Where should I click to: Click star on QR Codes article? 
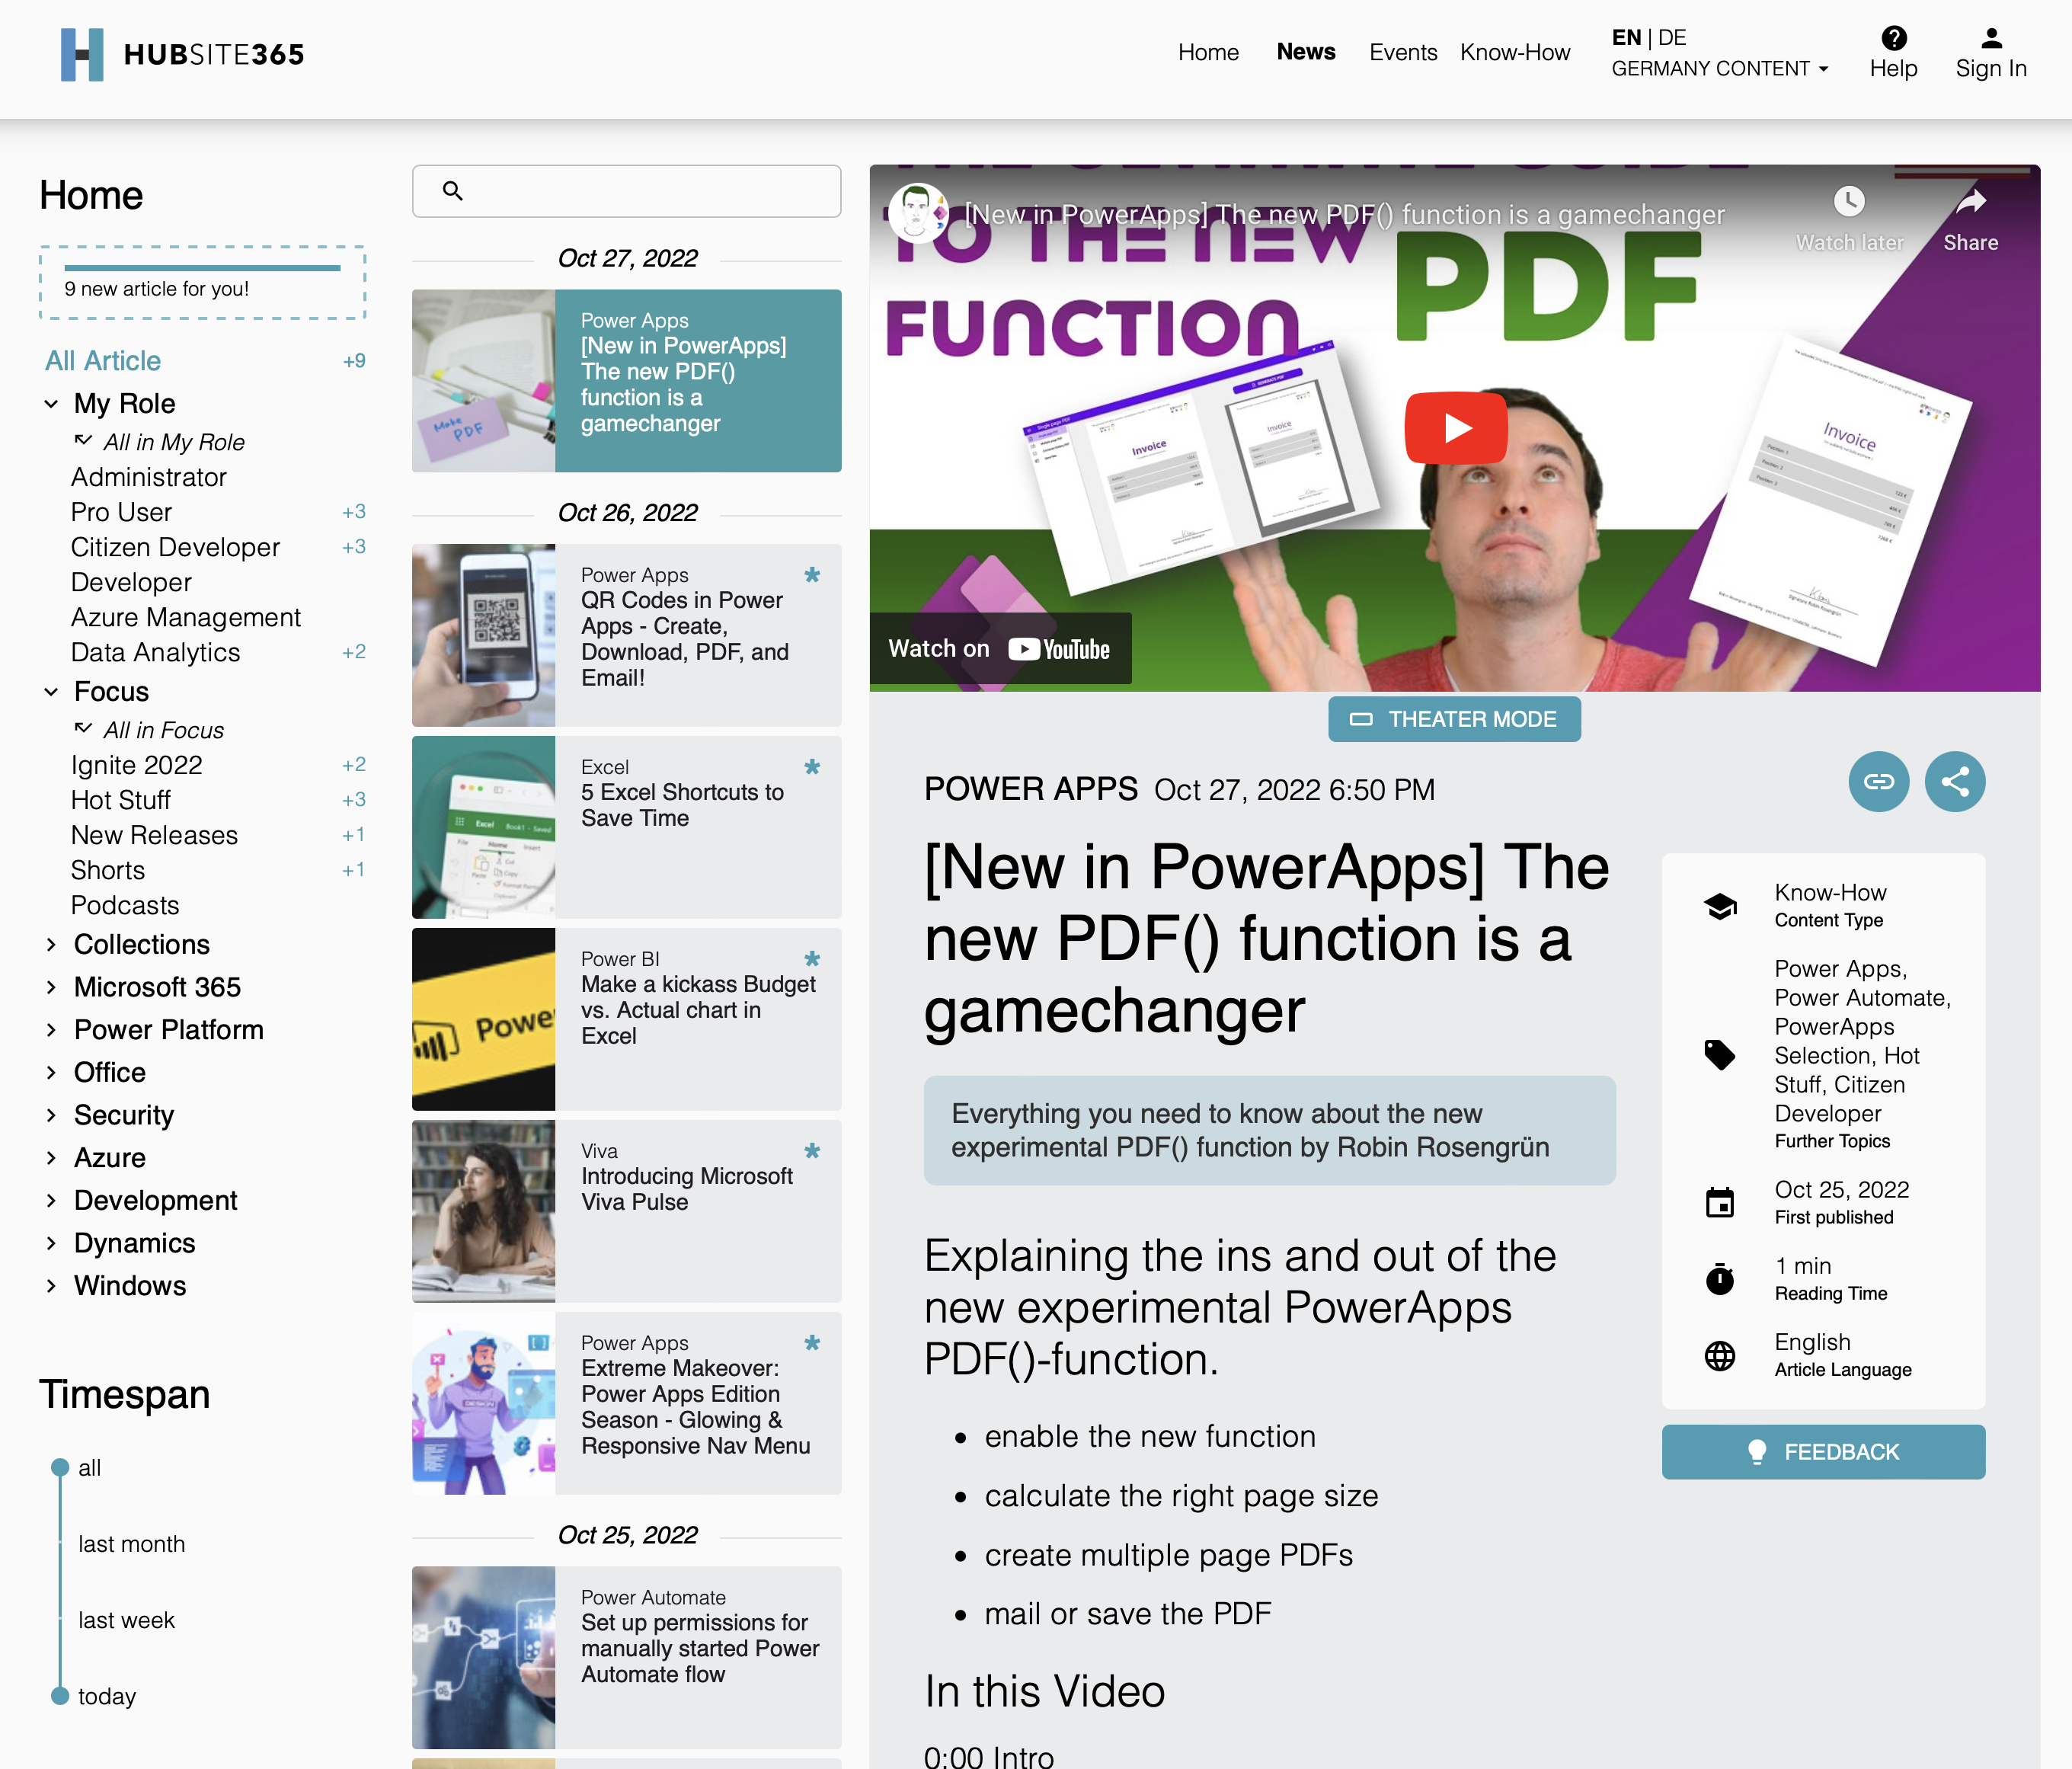click(x=812, y=575)
